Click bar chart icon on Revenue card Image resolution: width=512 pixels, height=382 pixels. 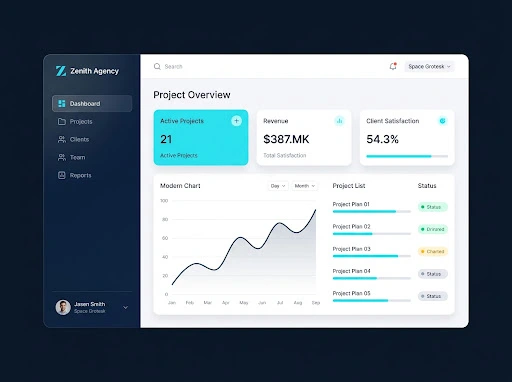[x=339, y=121]
